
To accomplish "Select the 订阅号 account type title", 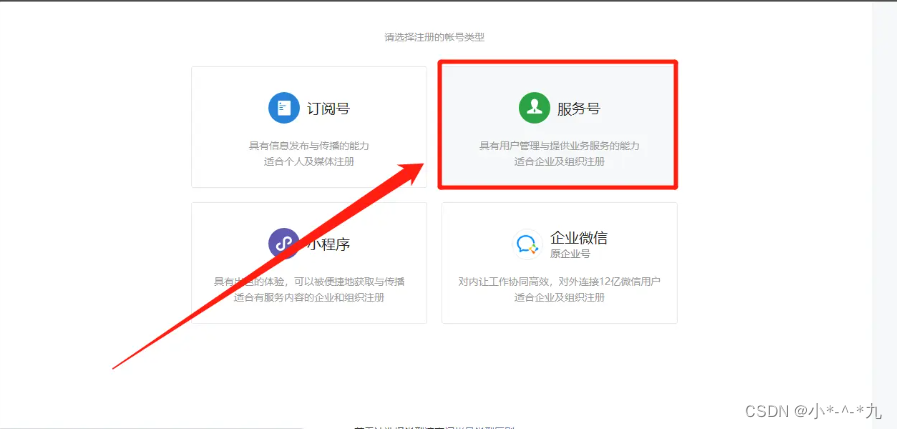I will (x=329, y=108).
